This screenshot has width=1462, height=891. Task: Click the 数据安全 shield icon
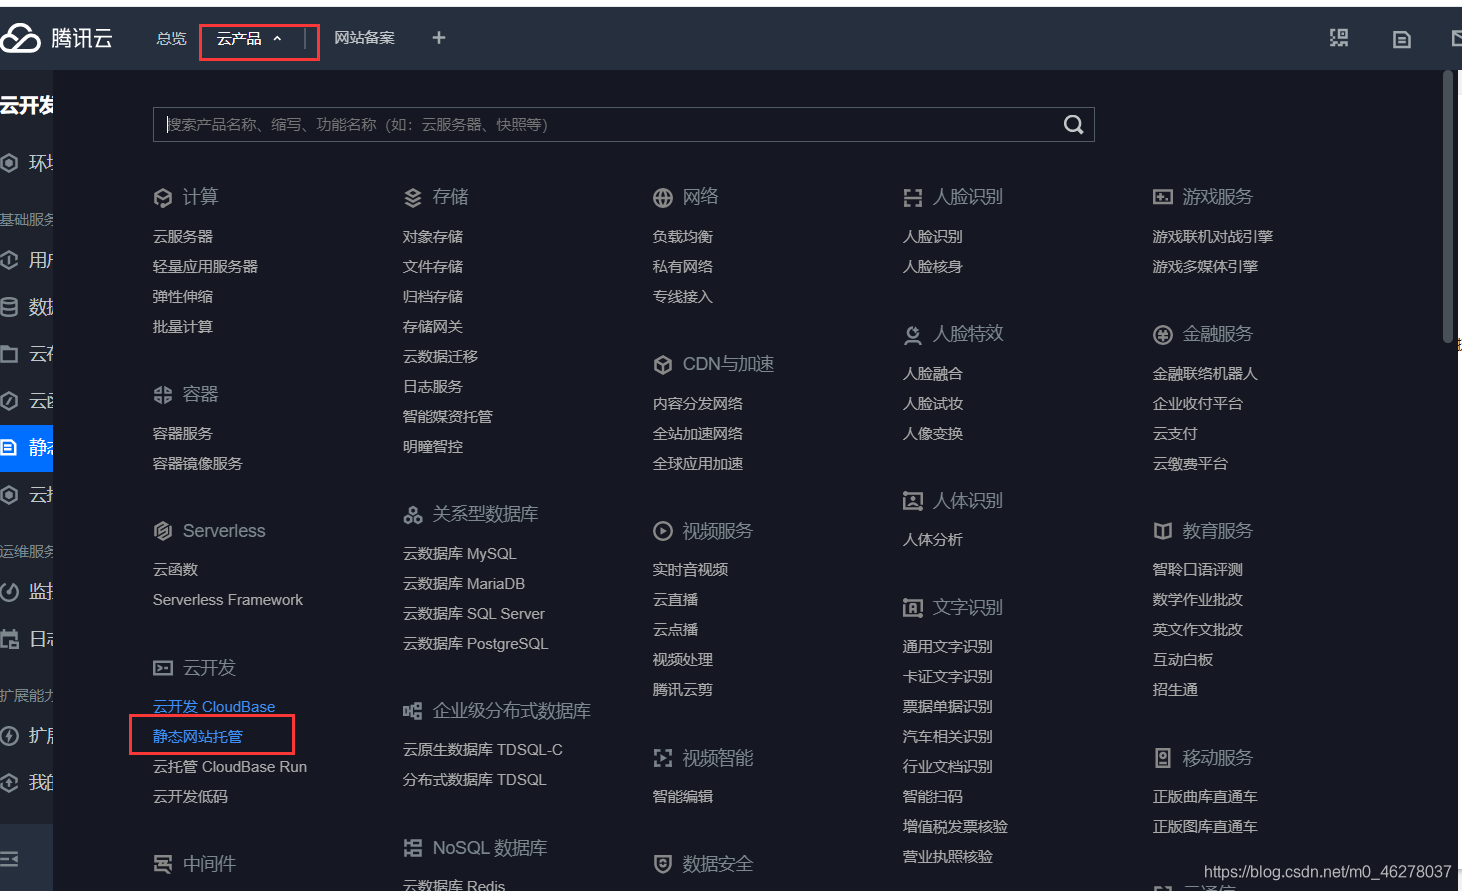[x=662, y=864]
